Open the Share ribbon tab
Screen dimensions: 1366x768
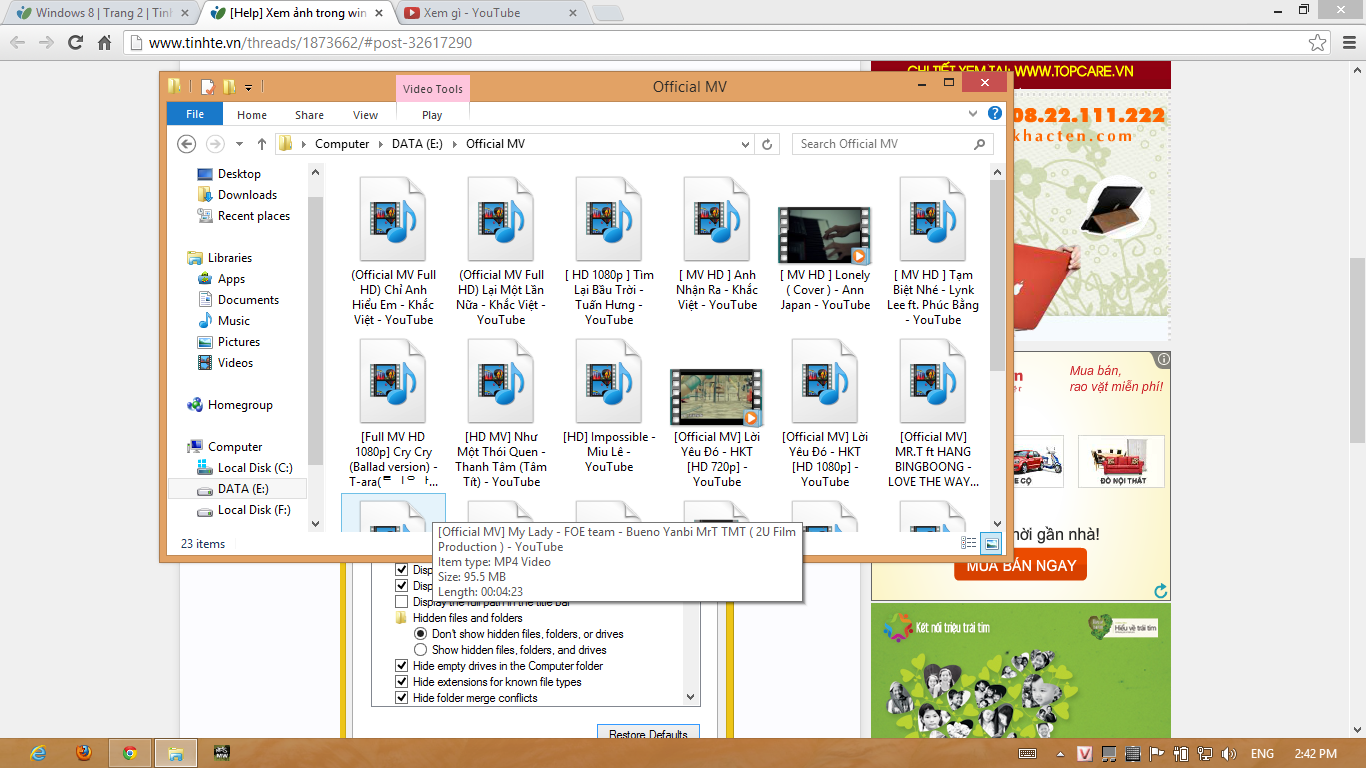(309, 115)
